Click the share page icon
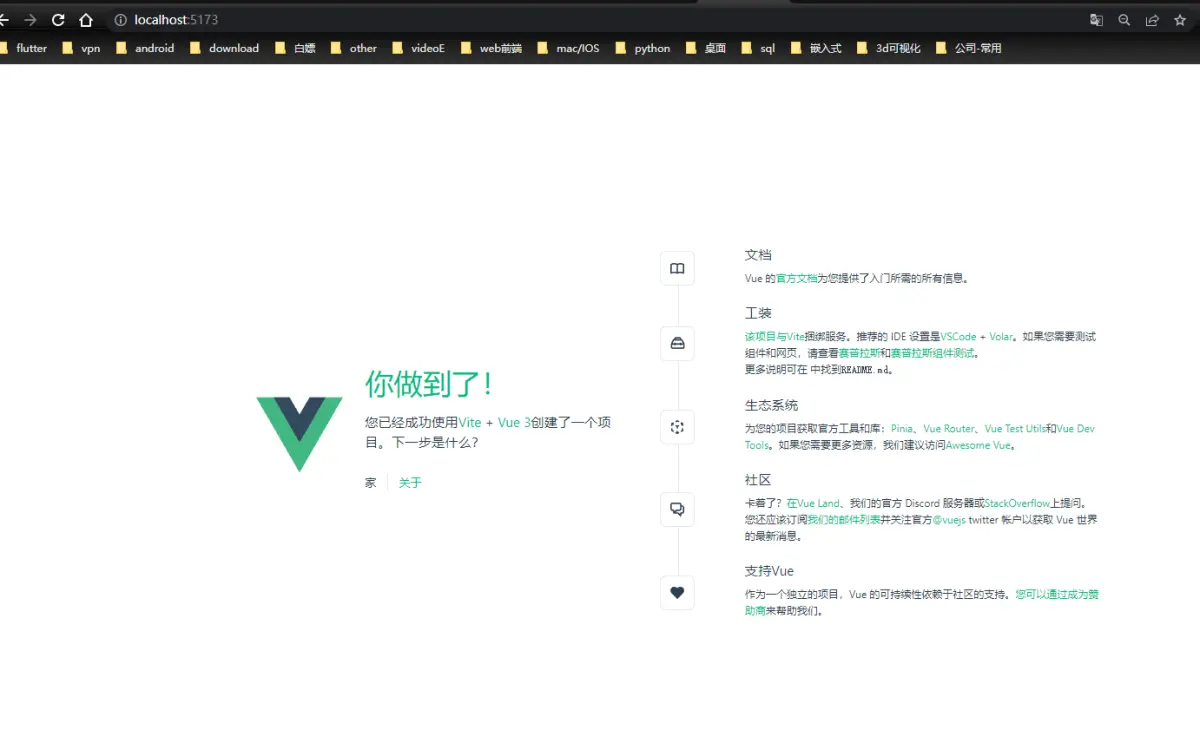This screenshot has height=750, width=1200. click(1152, 20)
